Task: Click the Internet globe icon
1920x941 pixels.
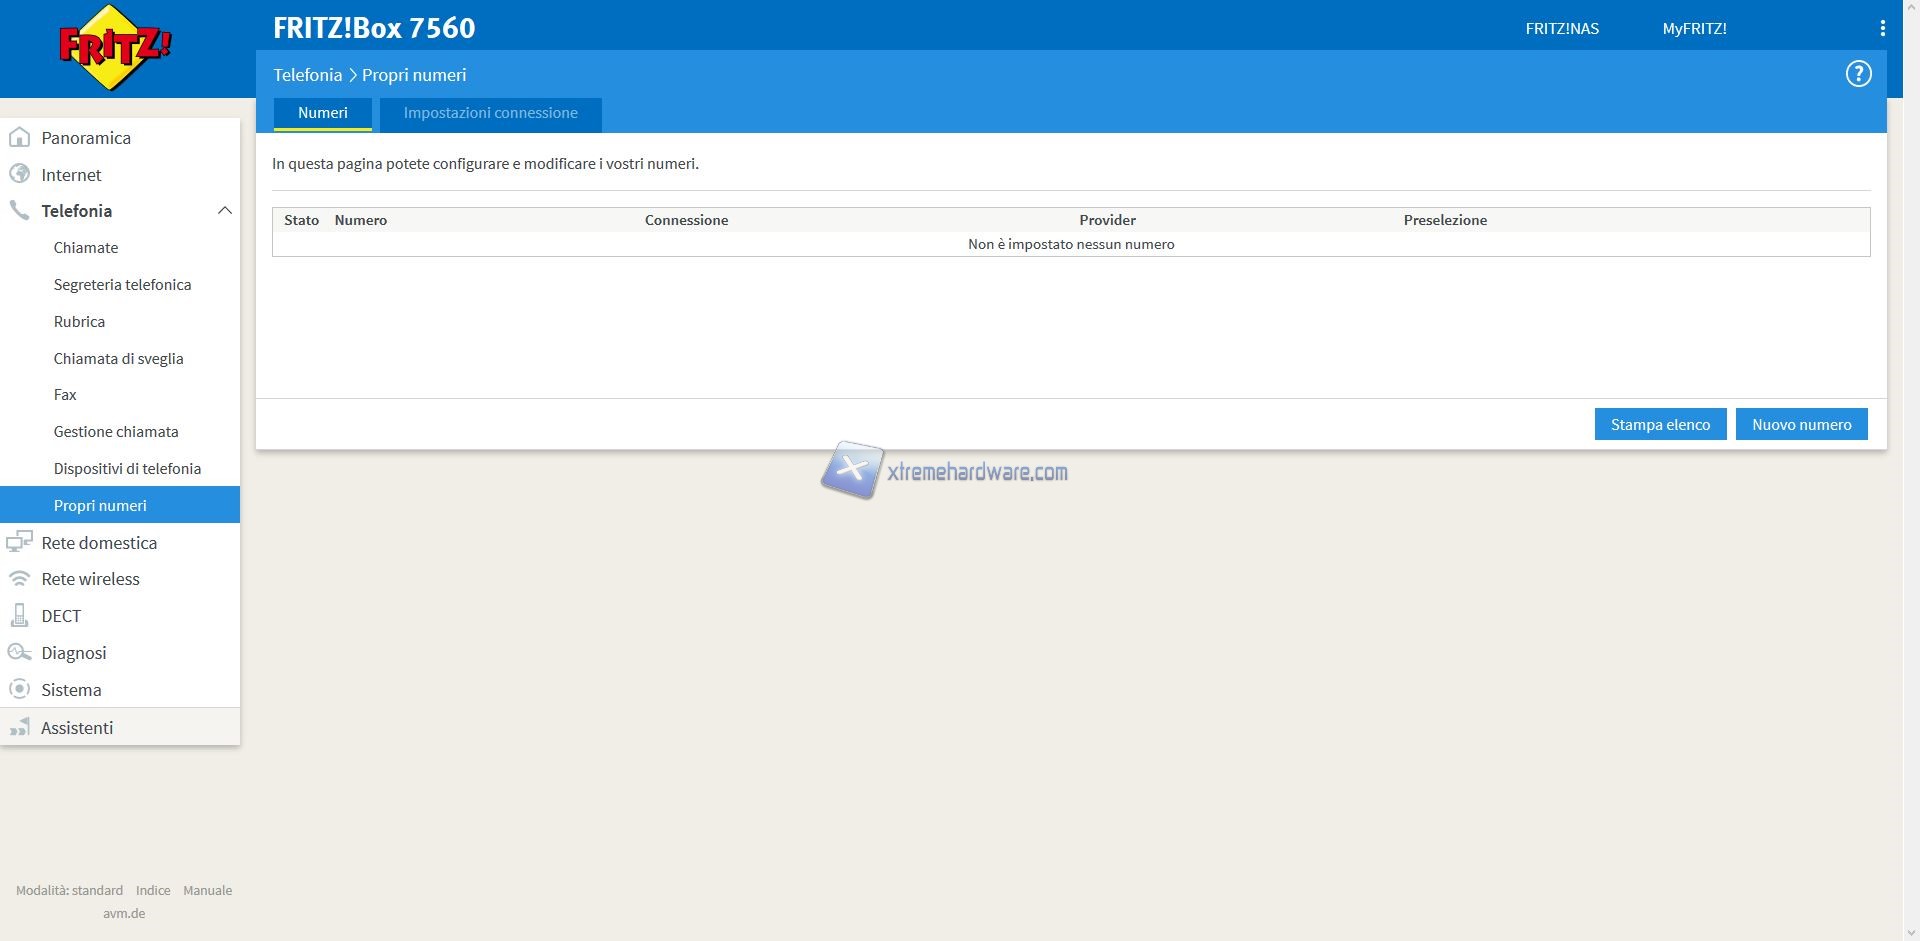Action: [x=19, y=174]
